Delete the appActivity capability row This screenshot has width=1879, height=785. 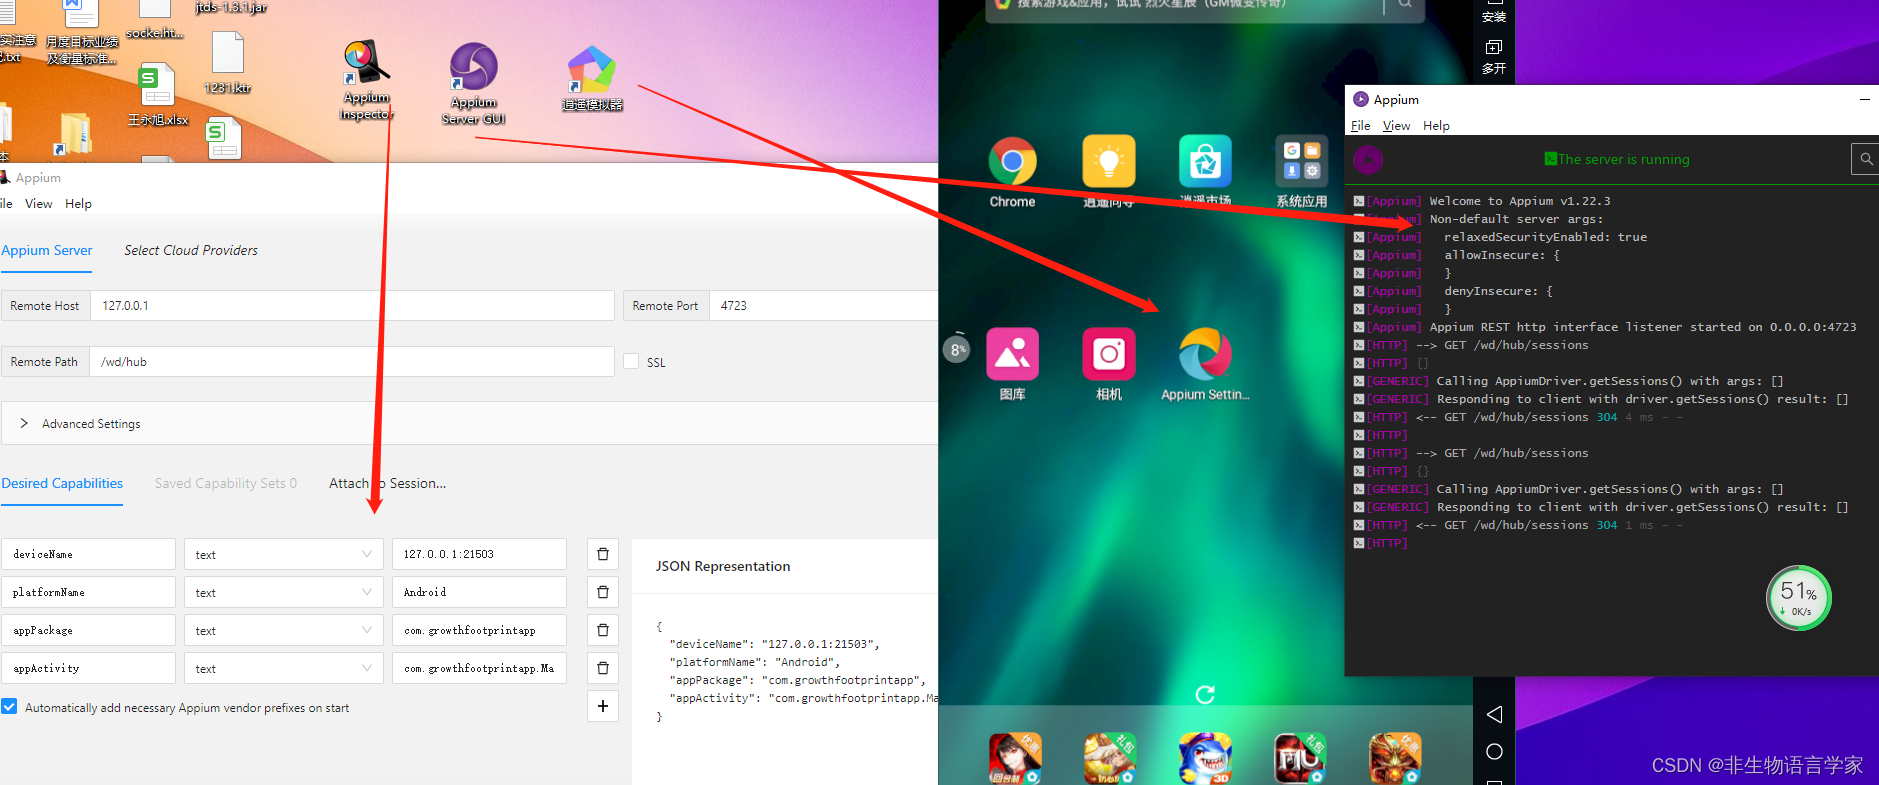603,668
